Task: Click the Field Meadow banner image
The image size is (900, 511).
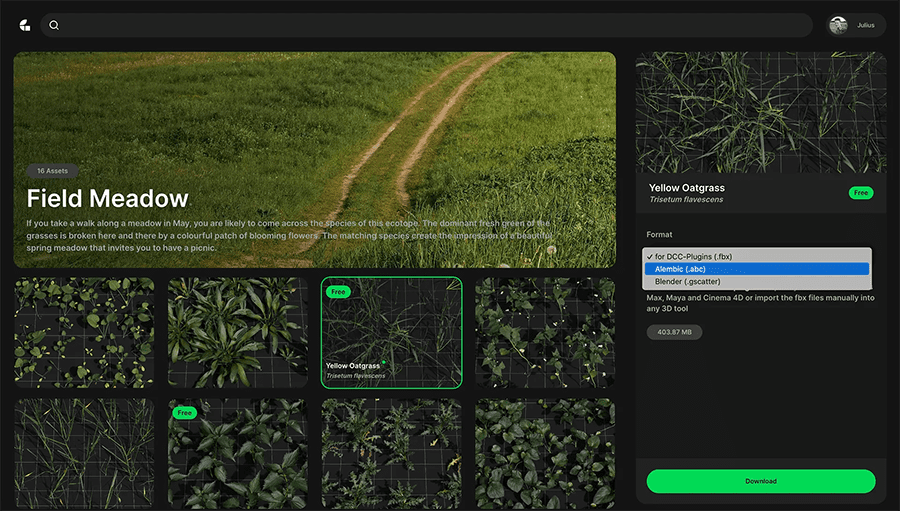Action: coord(315,160)
